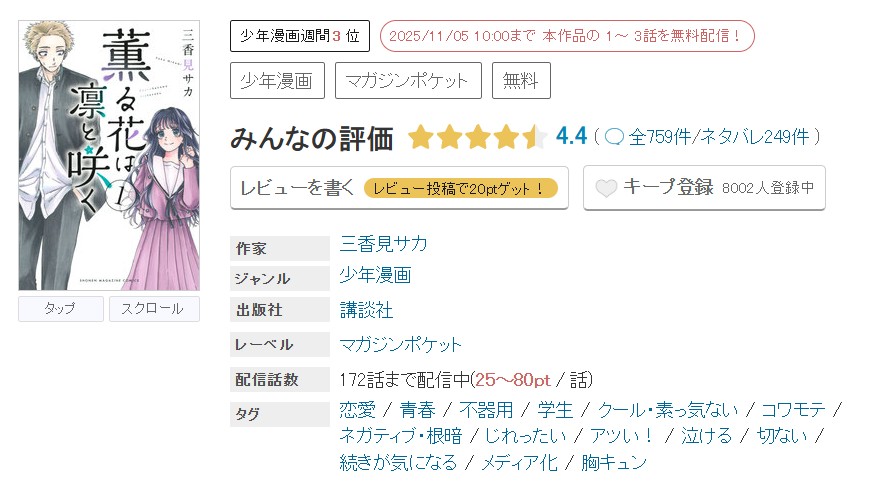Click the heart icon on キープ登録
This screenshot has height=492, width=888.
click(x=606, y=188)
